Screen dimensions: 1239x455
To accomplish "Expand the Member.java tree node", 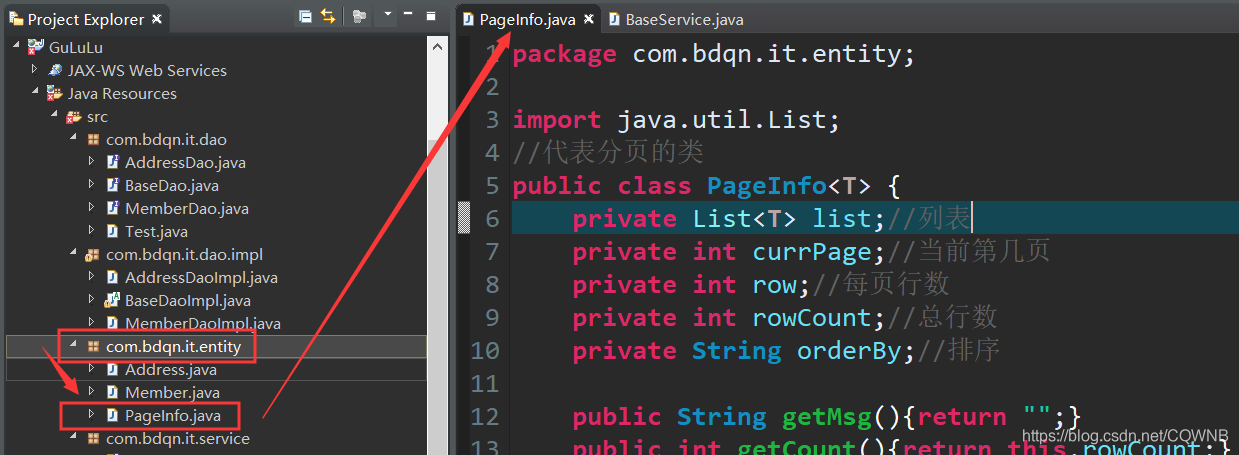I will (x=91, y=392).
